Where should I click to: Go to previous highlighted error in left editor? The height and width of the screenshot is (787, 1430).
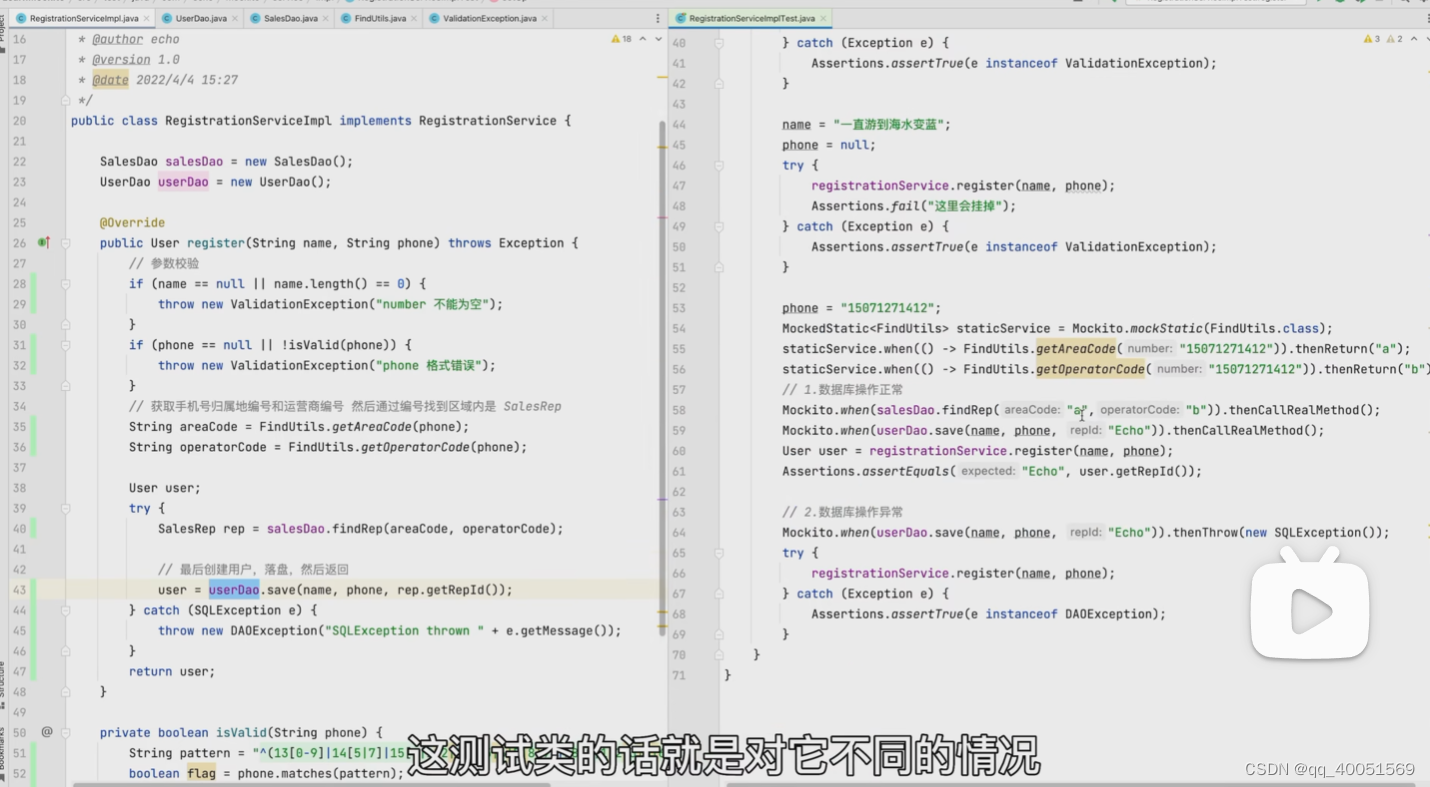(x=643, y=39)
